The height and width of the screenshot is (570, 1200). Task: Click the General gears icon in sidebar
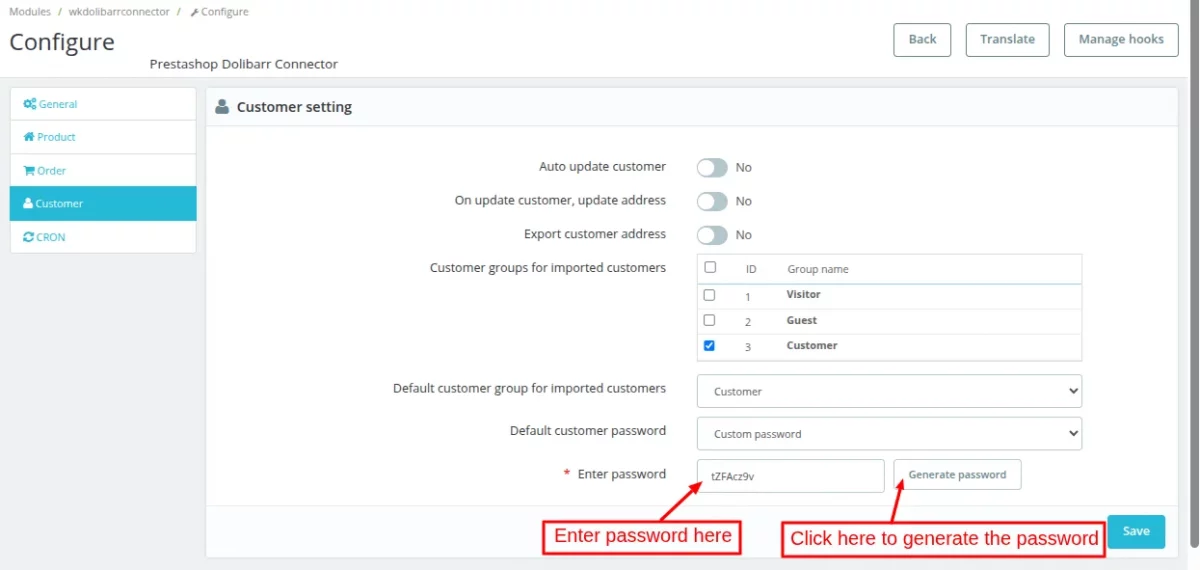click(30, 104)
